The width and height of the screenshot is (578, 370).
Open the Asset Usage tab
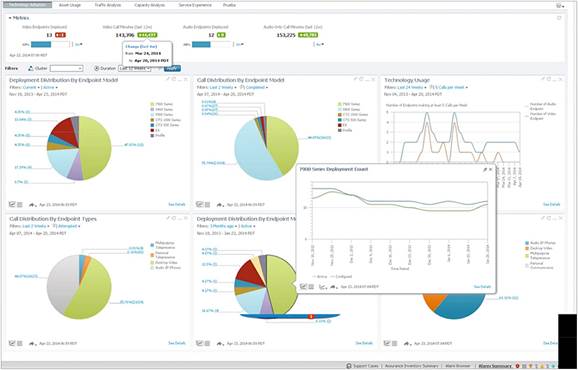pyautogui.click(x=70, y=5)
